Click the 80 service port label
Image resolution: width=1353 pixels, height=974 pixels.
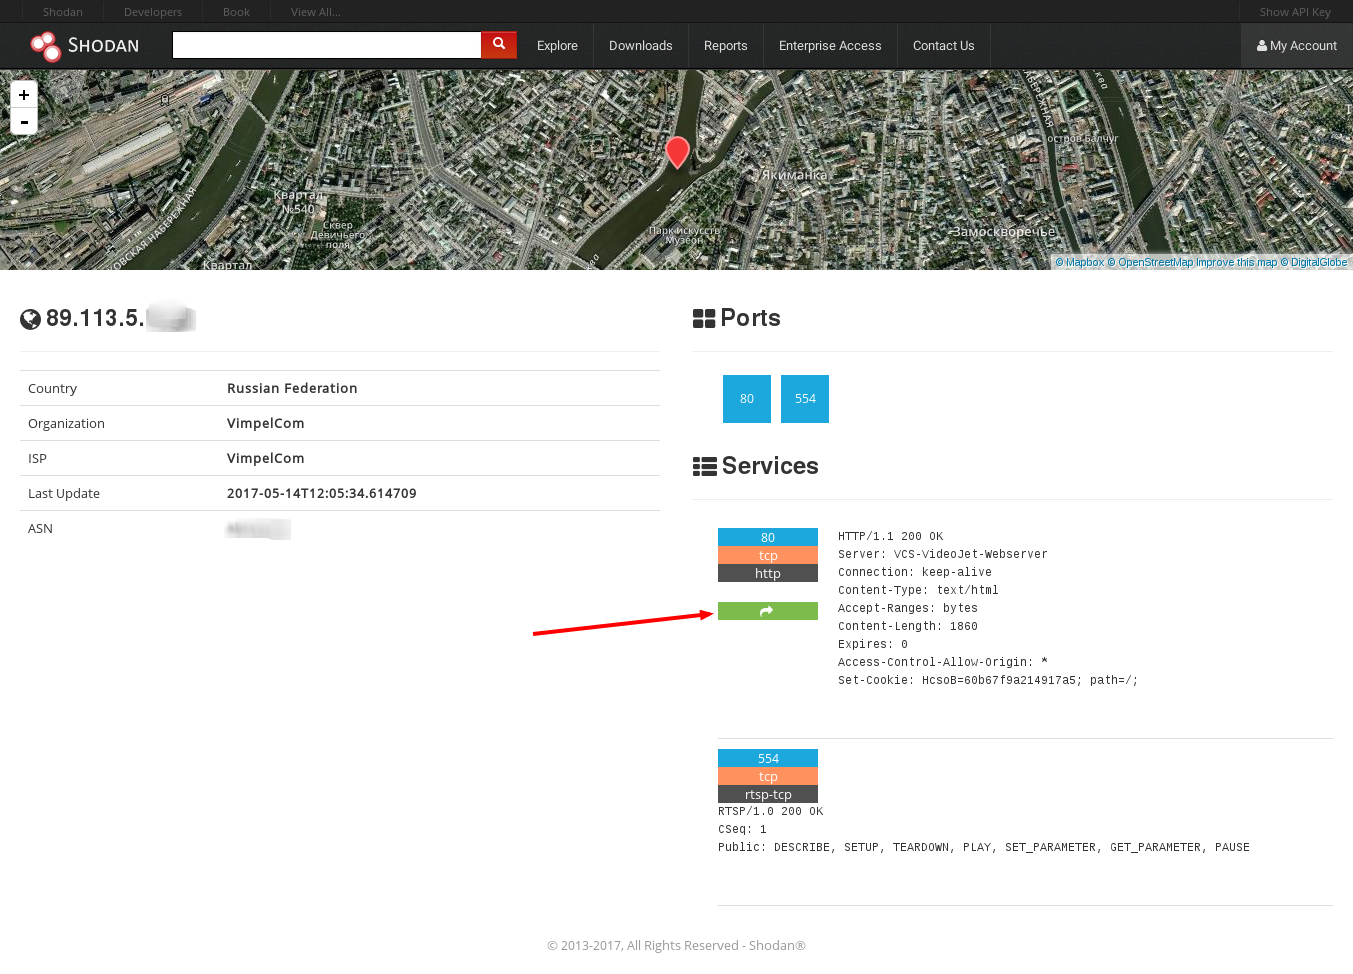coord(768,537)
